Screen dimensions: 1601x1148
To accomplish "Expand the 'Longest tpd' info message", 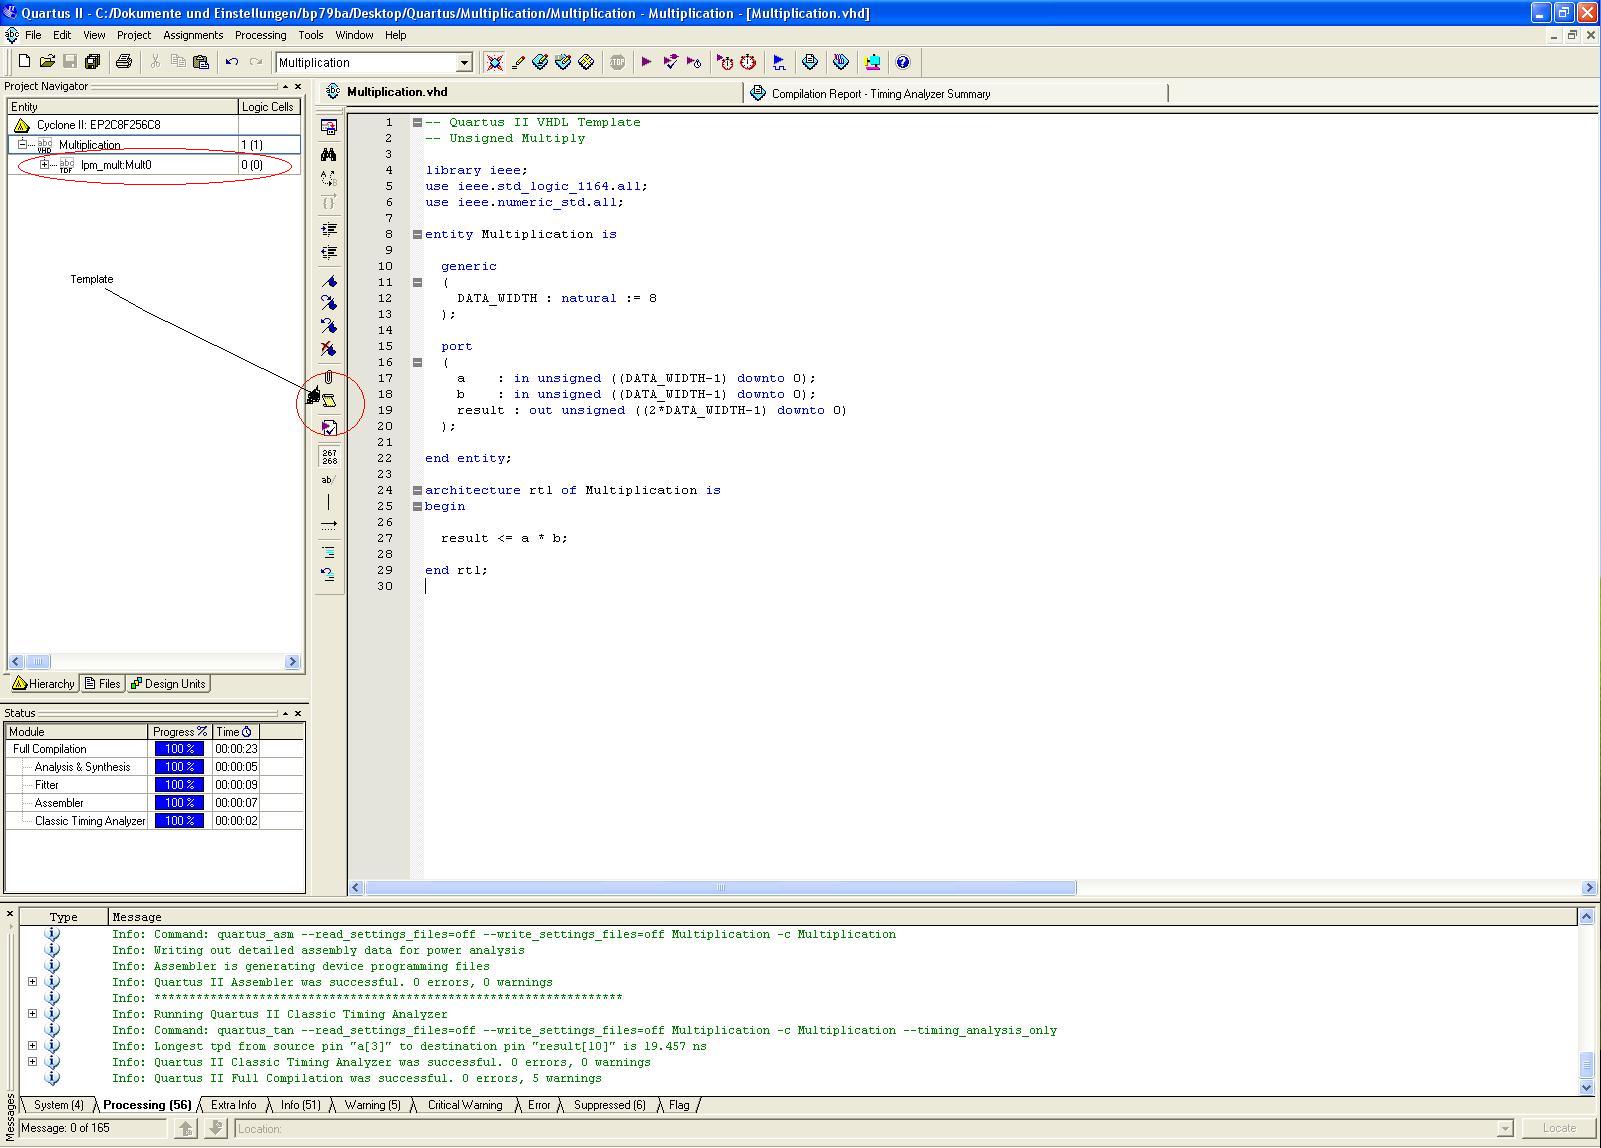I will (x=32, y=1046).
